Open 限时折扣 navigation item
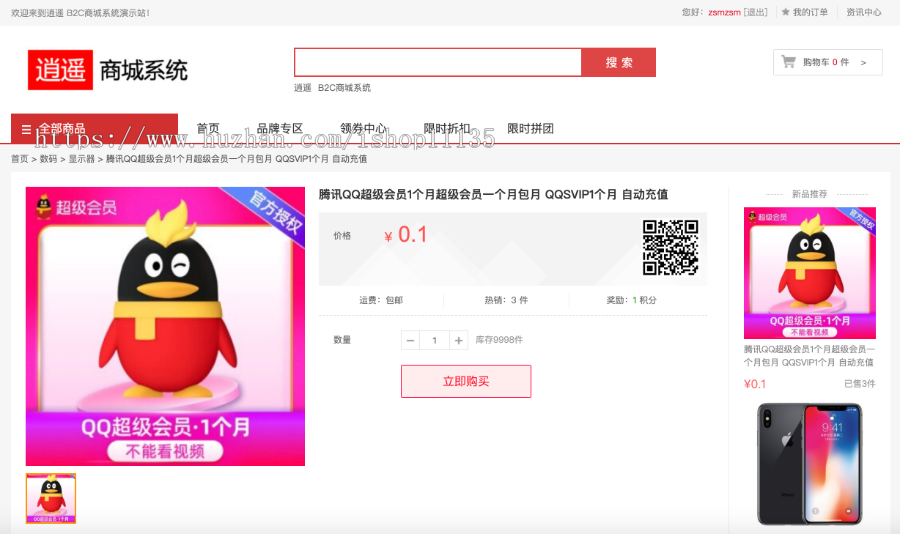Screen dimensions: 900x534 point(447,129)
